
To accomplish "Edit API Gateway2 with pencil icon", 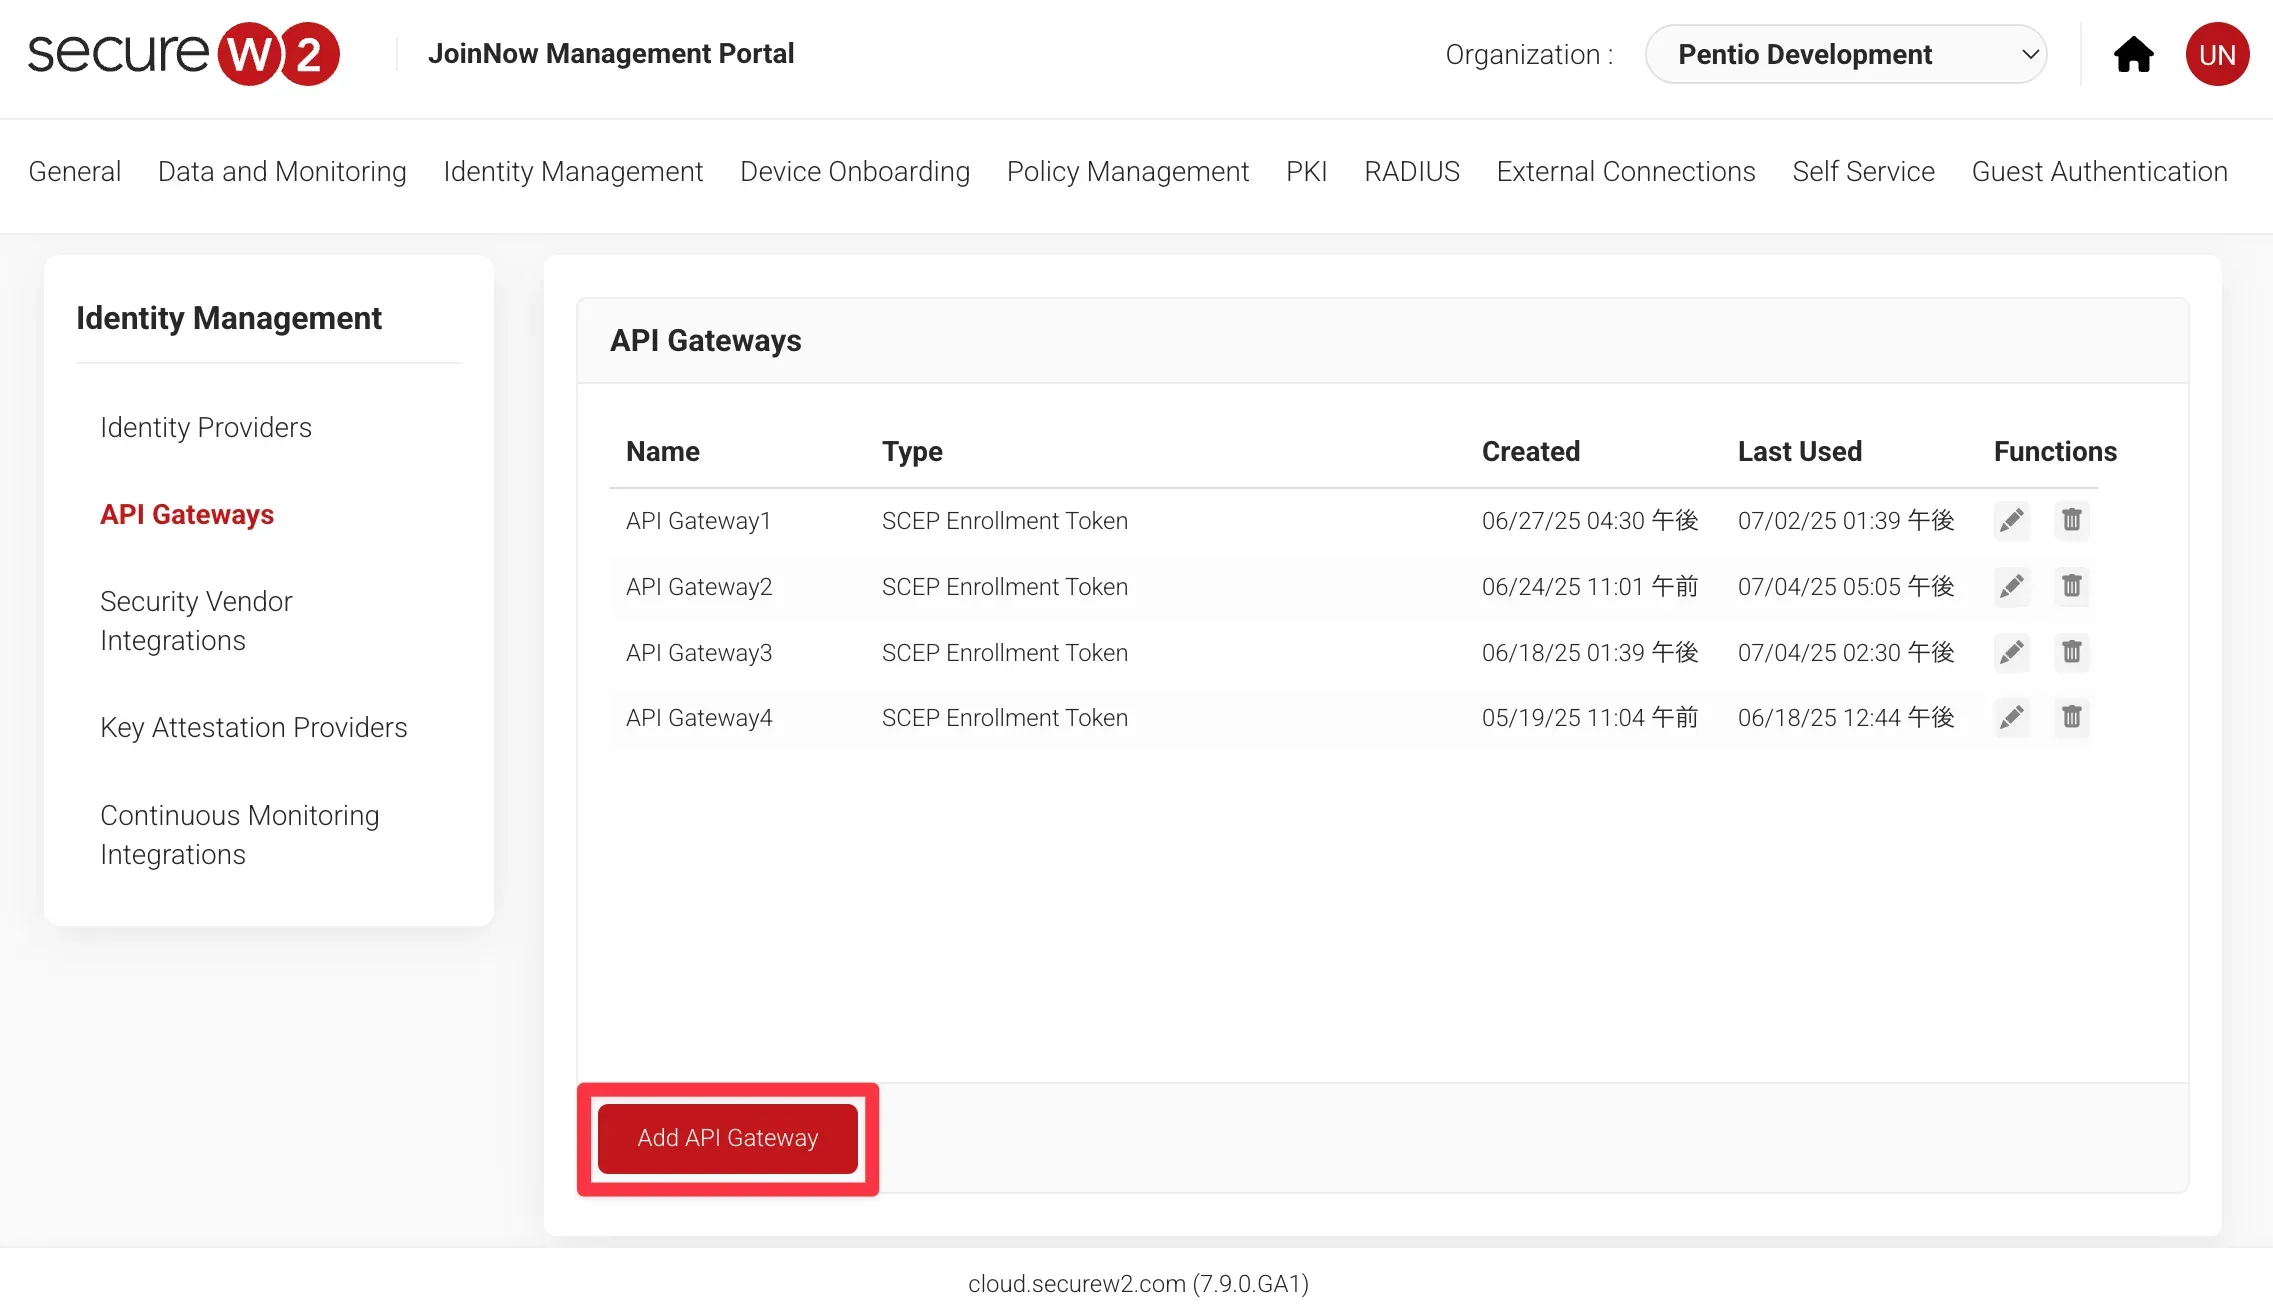I will (2011, 586).
